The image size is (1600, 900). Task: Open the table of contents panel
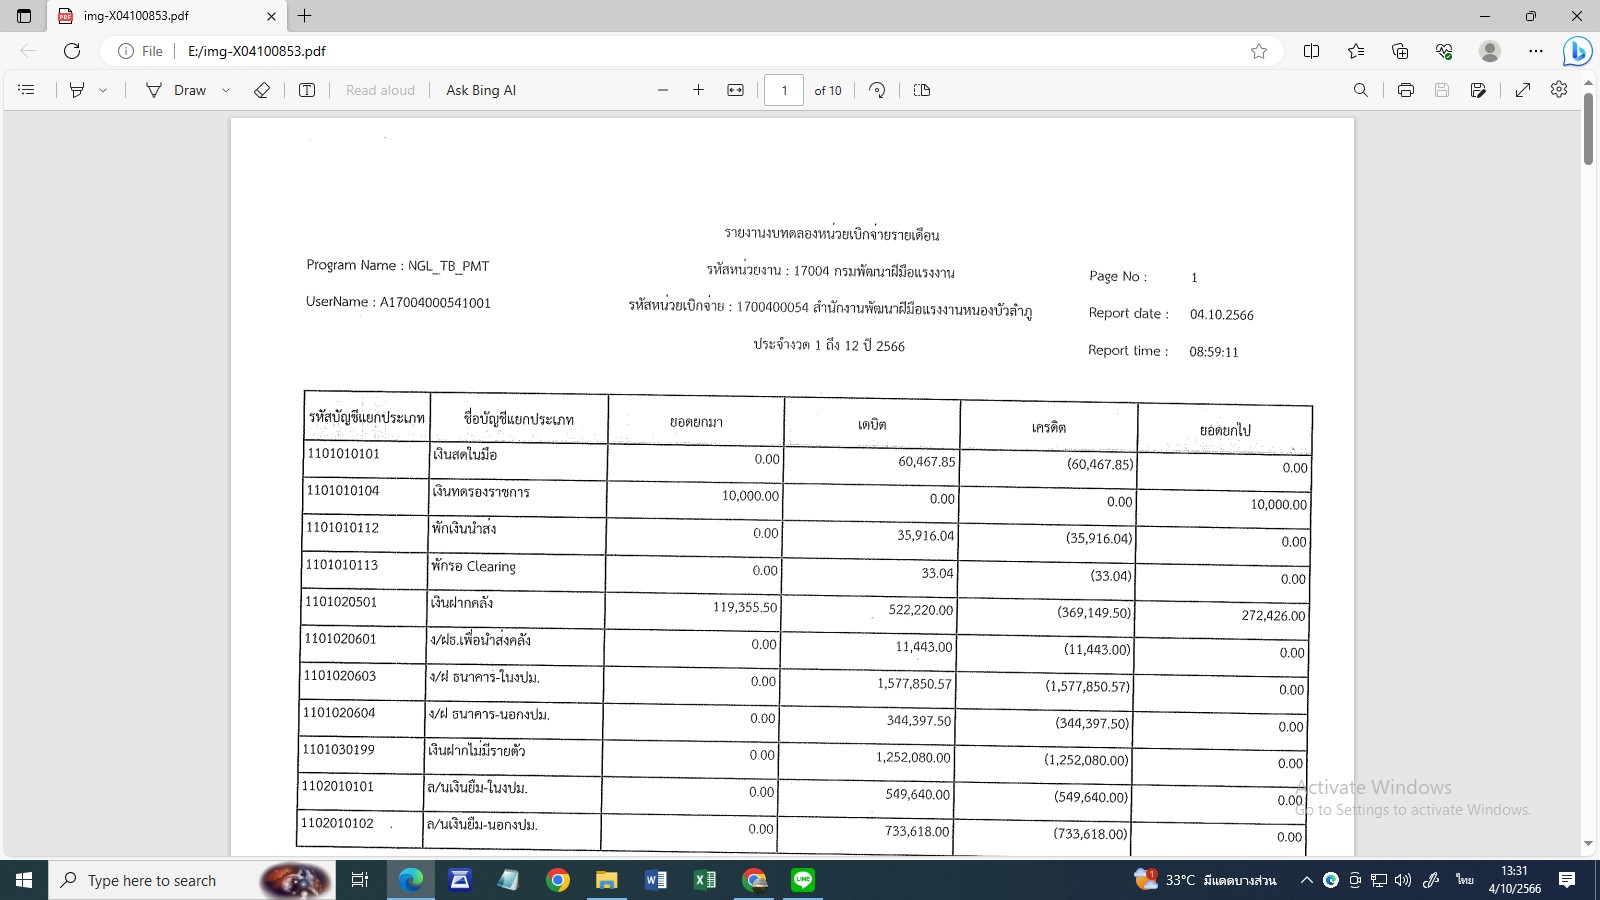(x=27, y=90)
